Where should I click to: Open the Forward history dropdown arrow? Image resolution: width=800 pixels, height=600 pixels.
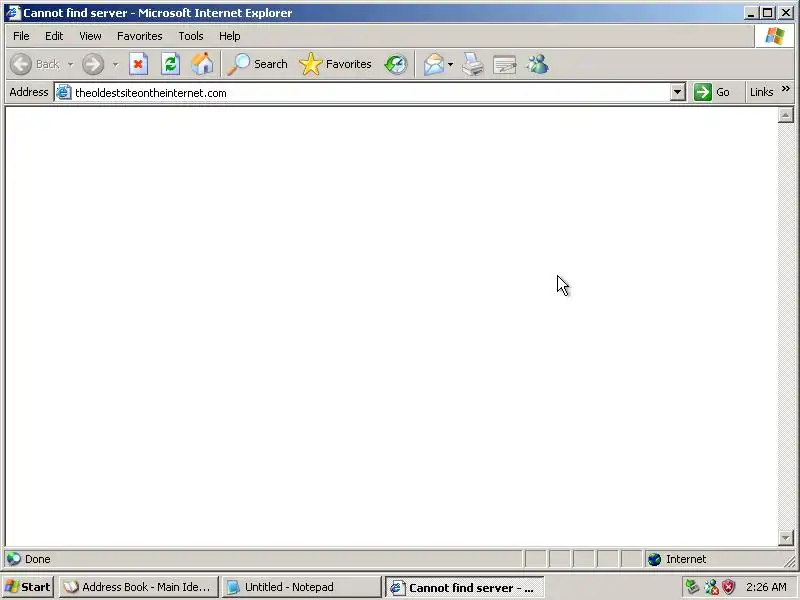115,64
